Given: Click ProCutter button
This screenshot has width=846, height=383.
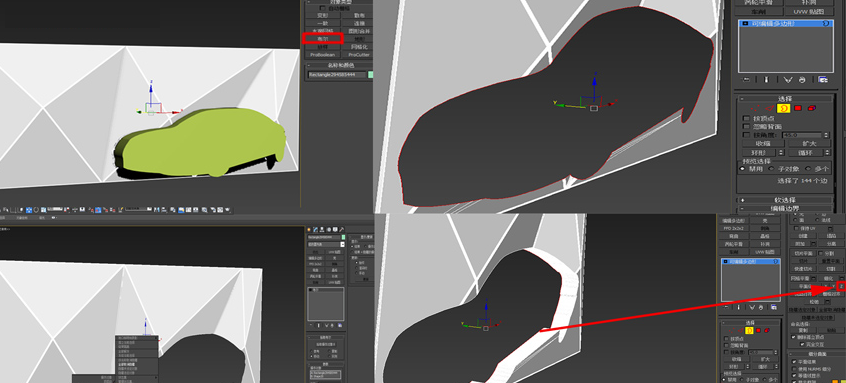Looking at the screenshot, I should (359, 54).
